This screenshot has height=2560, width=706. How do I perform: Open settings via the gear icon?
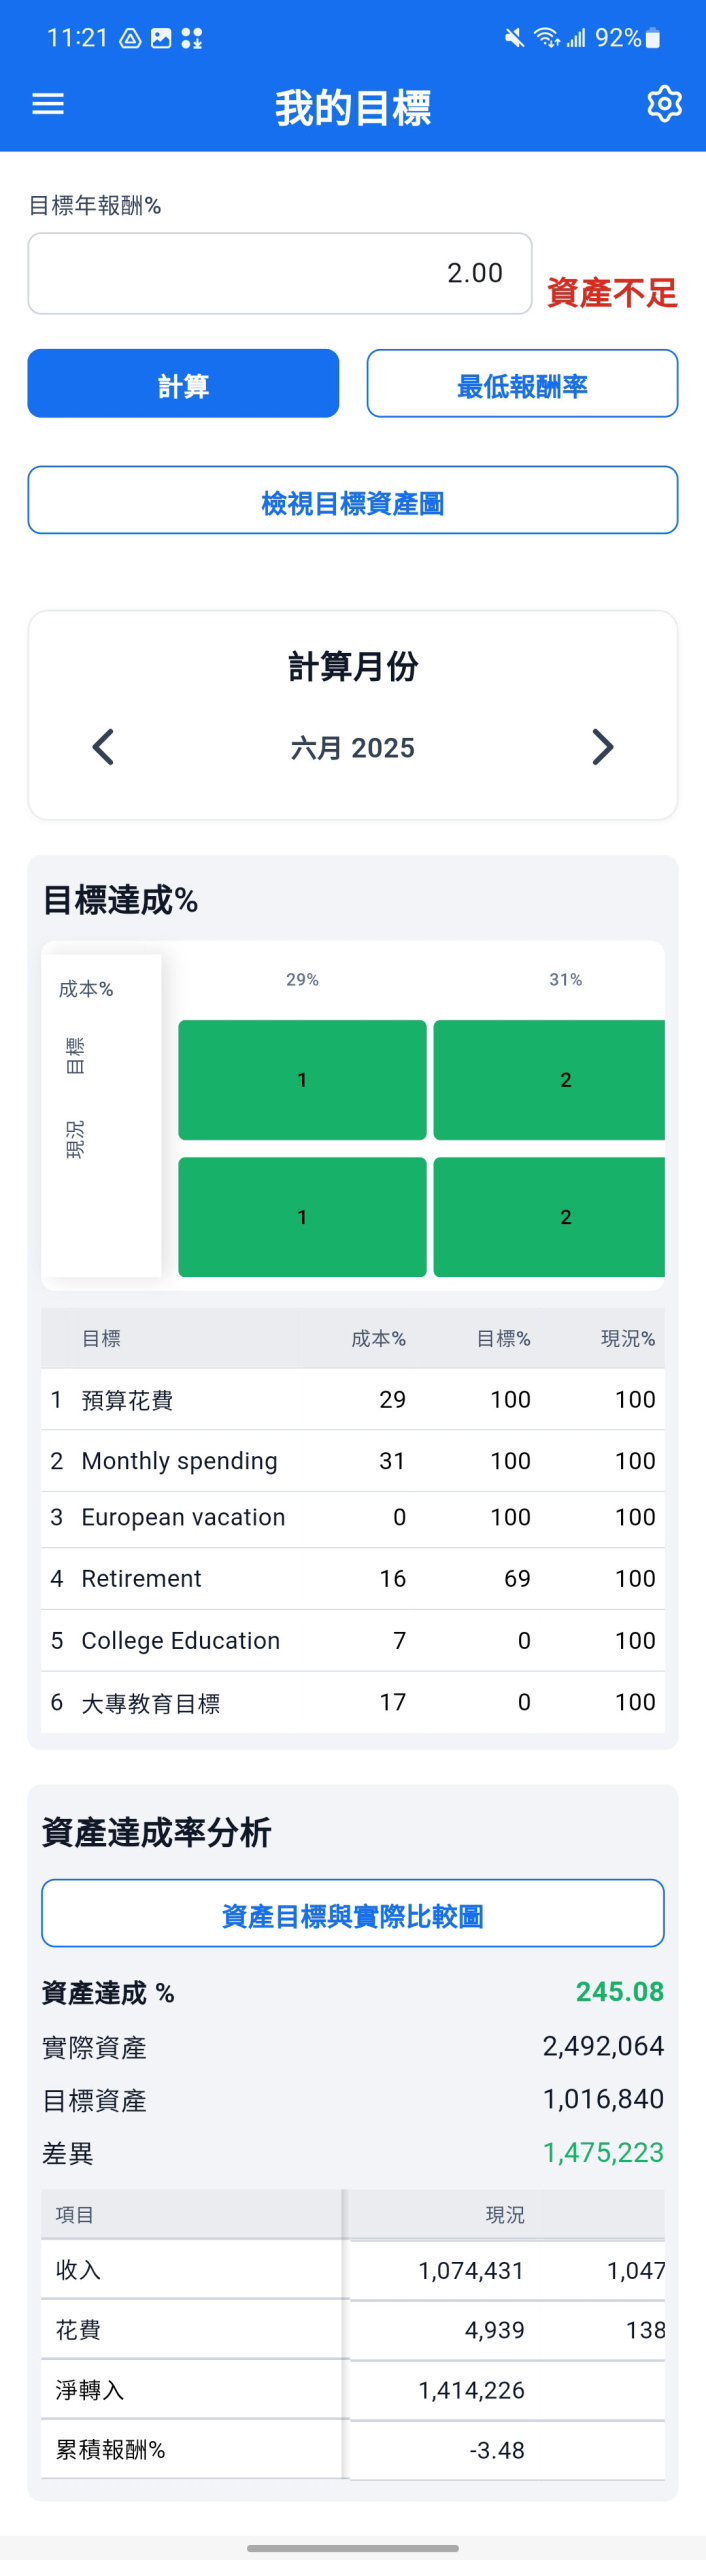(664, 104)
